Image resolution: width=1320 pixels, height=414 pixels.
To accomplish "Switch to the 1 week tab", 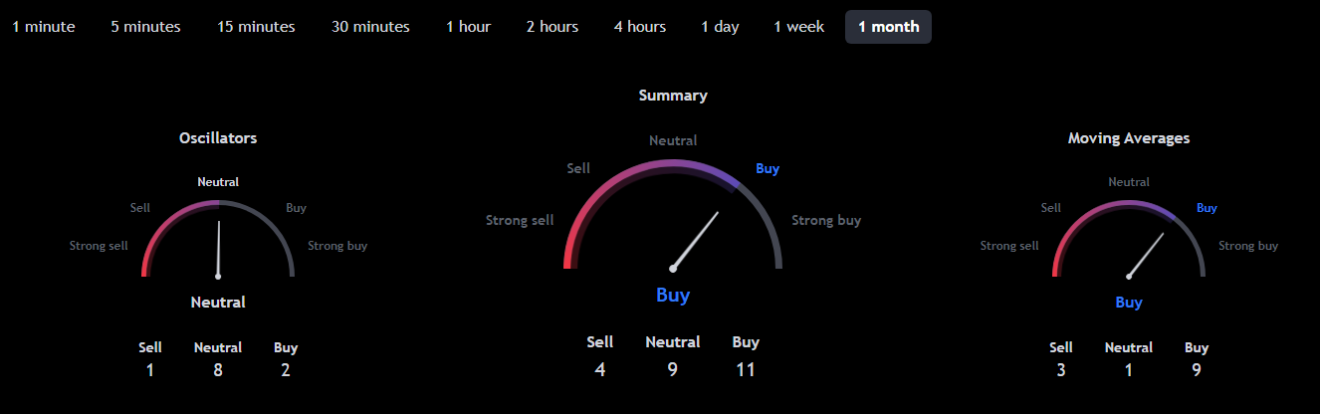I will tap(799, 27).
